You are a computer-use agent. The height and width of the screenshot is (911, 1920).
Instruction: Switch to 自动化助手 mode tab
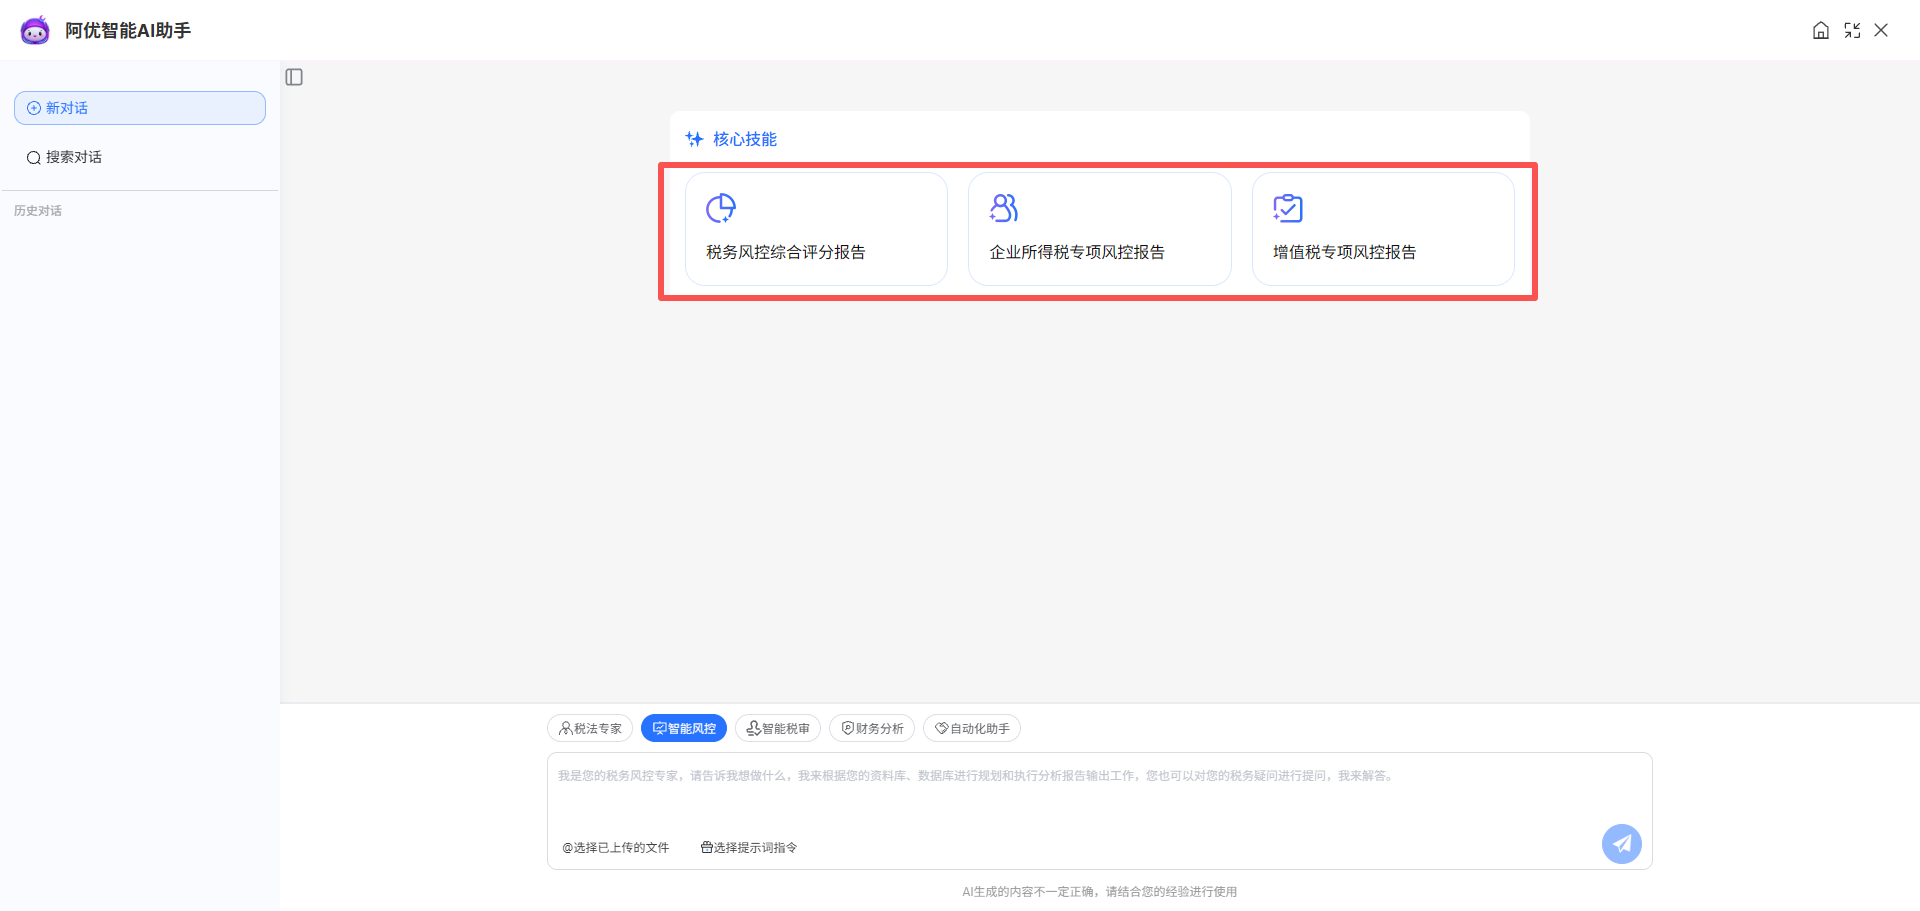[972, 728]
